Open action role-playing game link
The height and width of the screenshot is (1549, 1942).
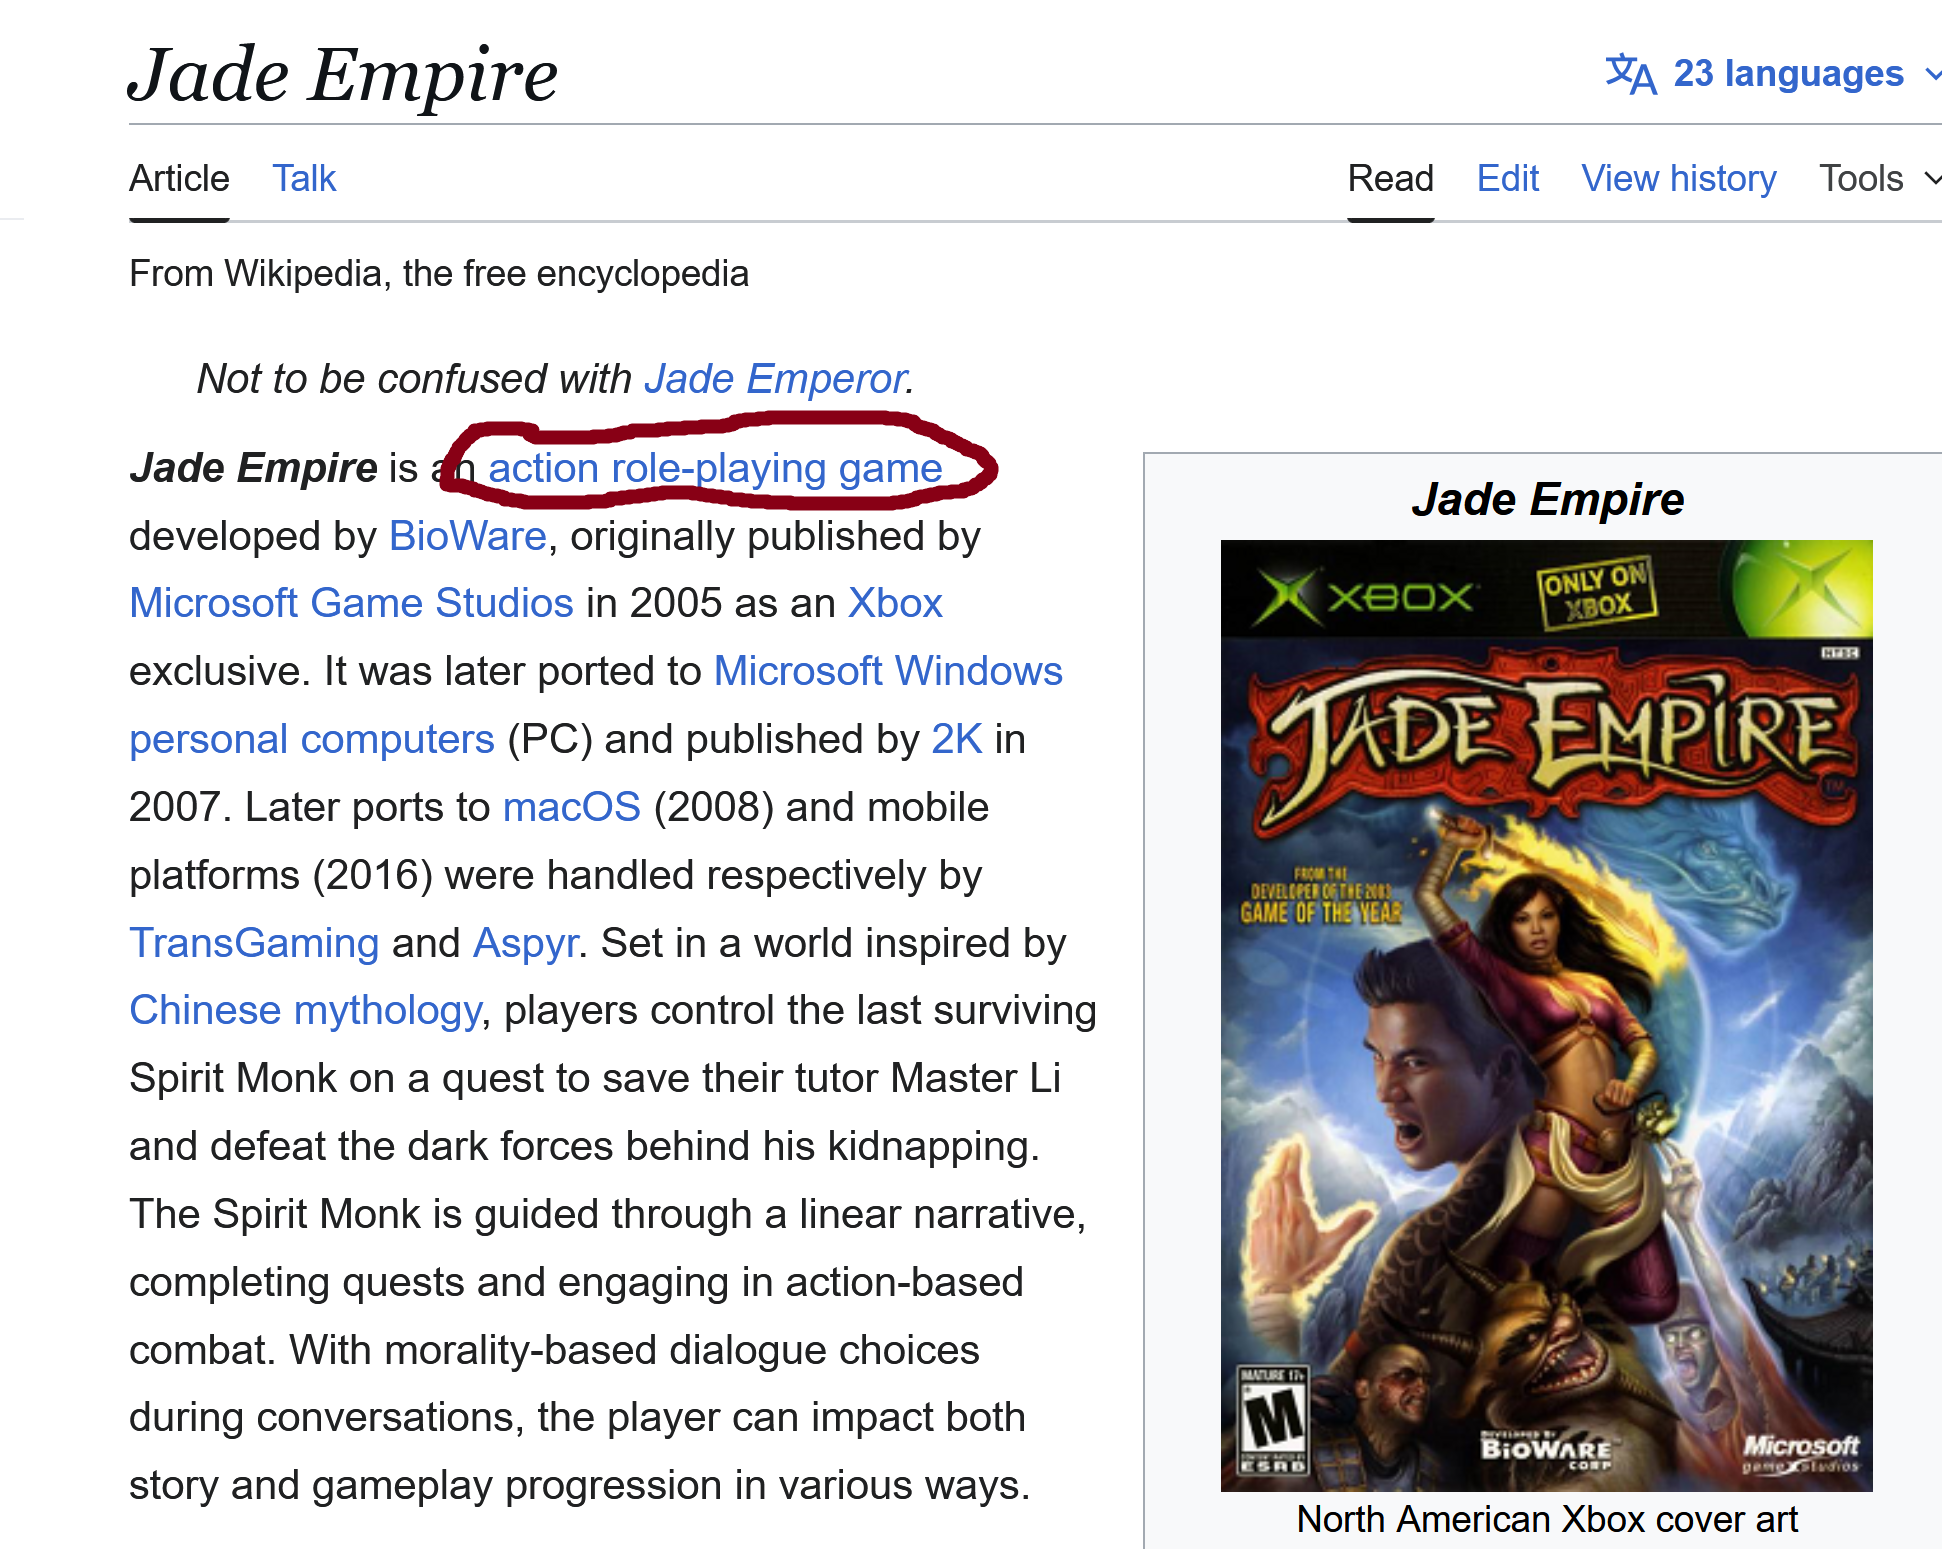click(715, 469)
